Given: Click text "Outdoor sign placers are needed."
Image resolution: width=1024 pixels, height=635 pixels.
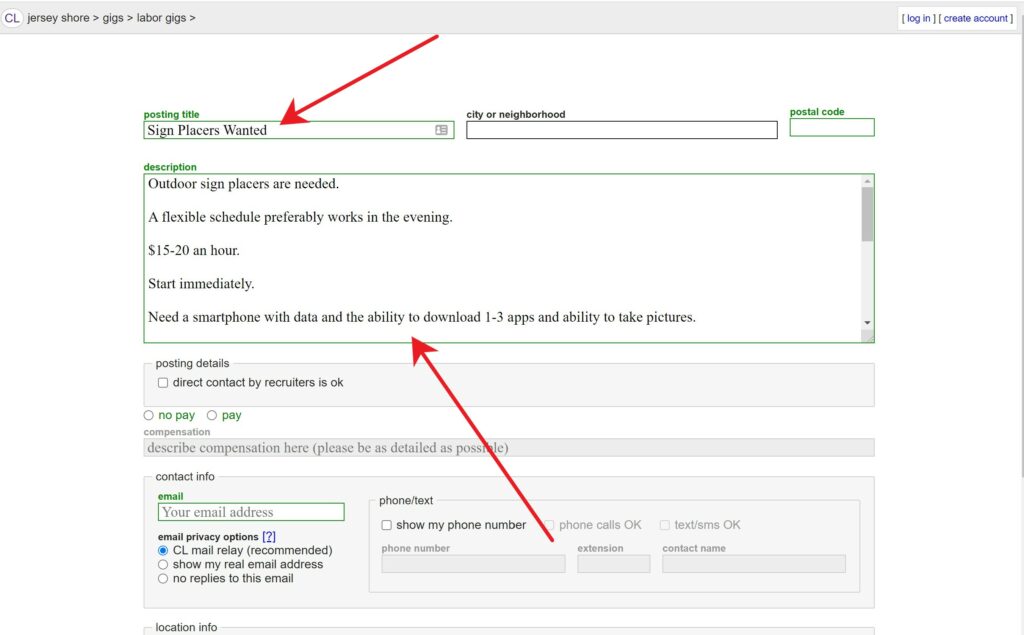Looking at the screenshot, I should 244,184.
